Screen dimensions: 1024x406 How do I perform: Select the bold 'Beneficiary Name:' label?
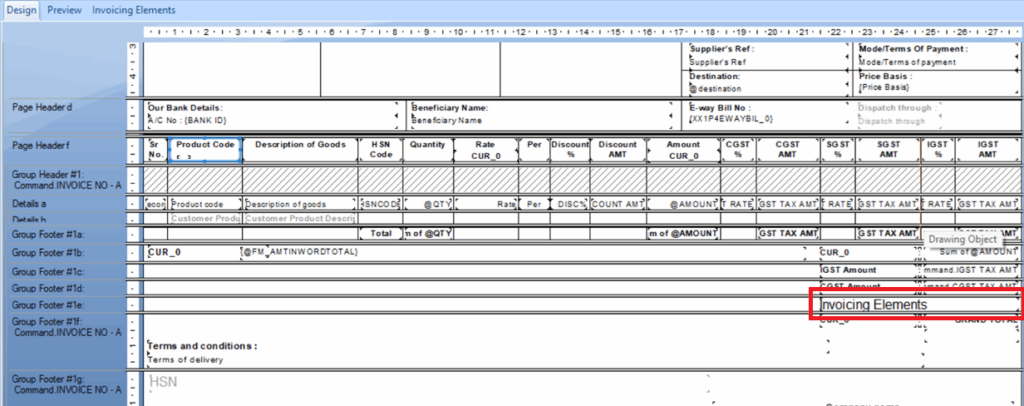(450, 108)
